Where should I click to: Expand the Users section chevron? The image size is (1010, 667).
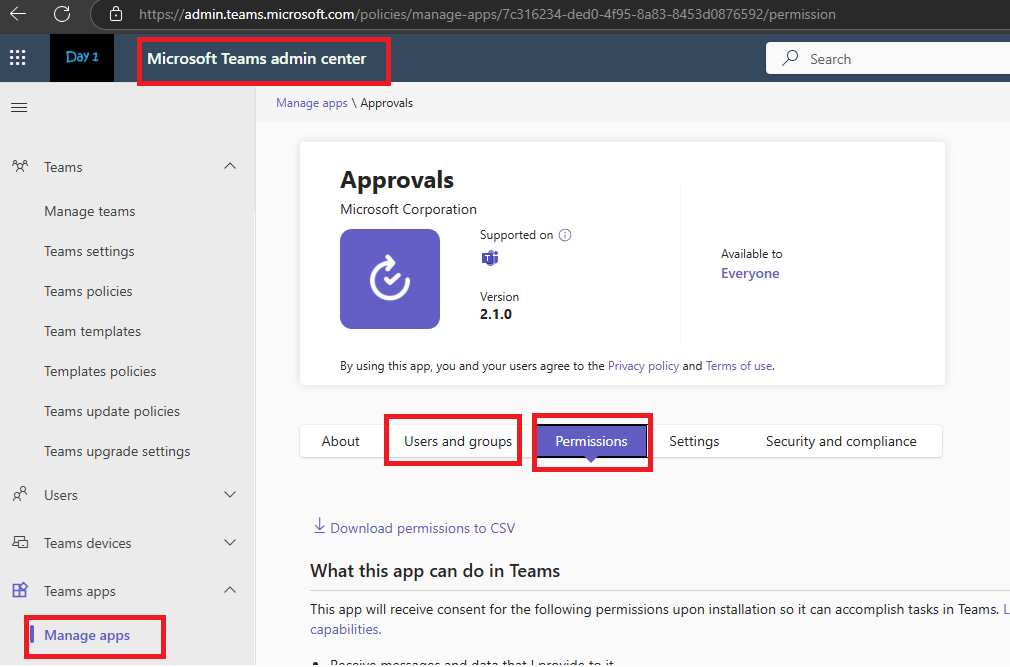click(230, 494)
